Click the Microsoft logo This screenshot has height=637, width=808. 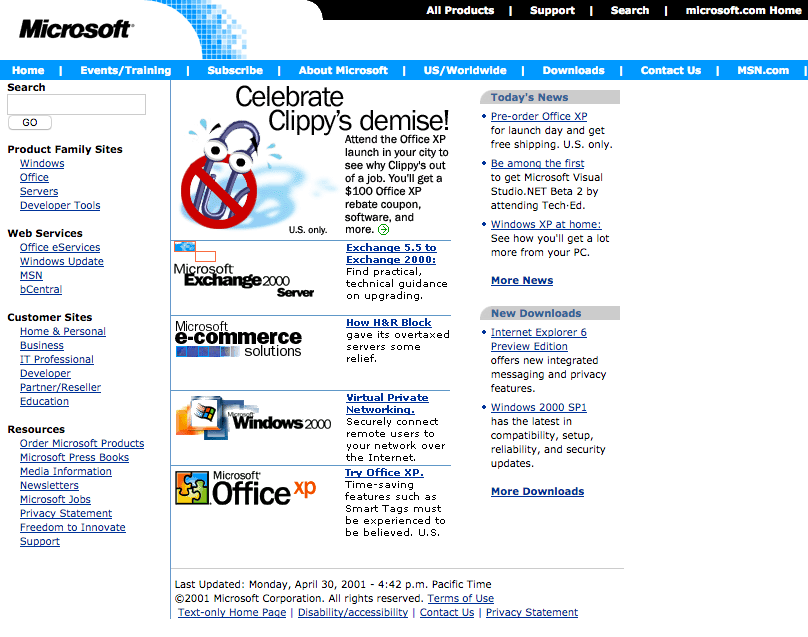tap(75, 28)
